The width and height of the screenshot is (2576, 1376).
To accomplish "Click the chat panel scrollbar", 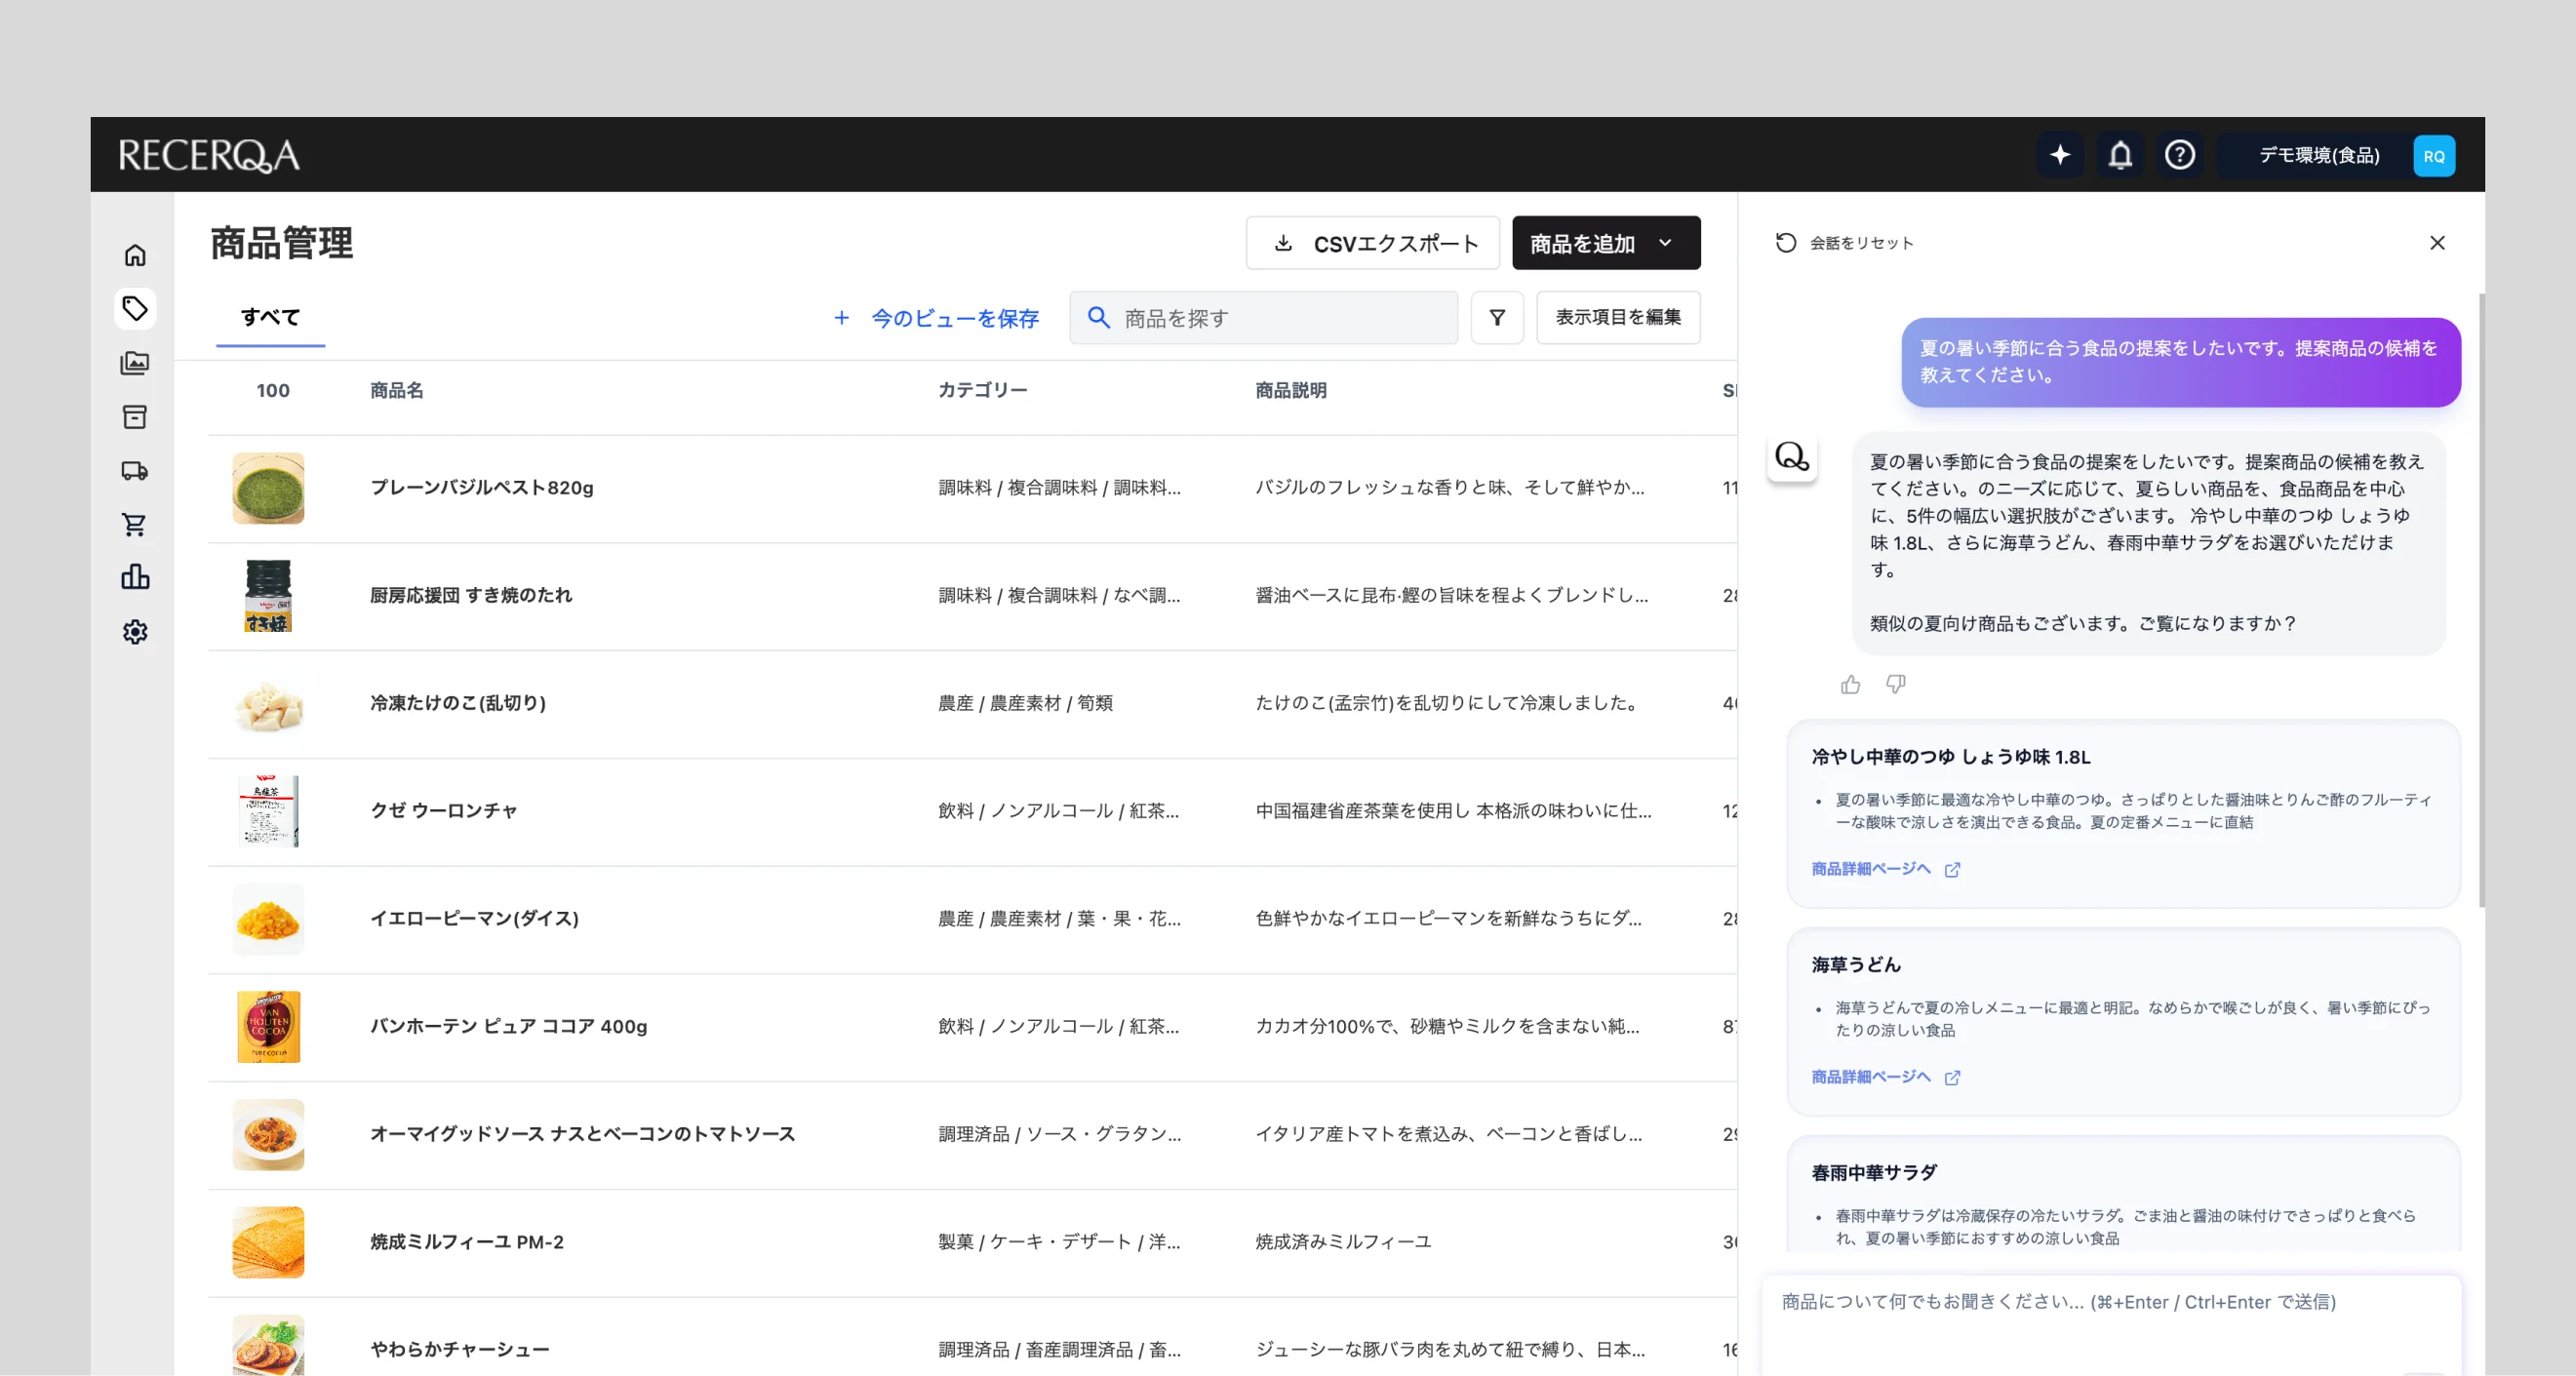I will [x=2481, y=600].
